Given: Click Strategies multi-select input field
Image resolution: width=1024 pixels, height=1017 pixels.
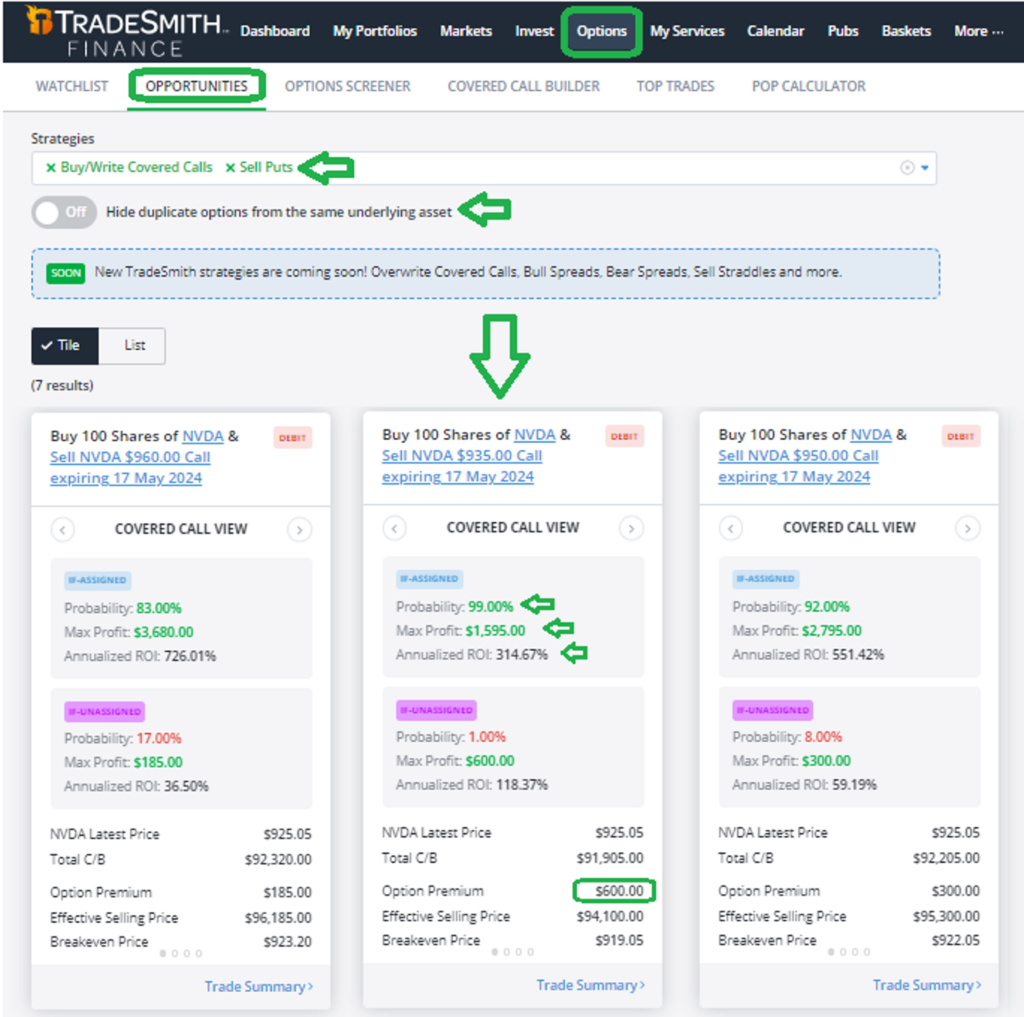Looking at the screenshot, I should (x=483, y=168).
